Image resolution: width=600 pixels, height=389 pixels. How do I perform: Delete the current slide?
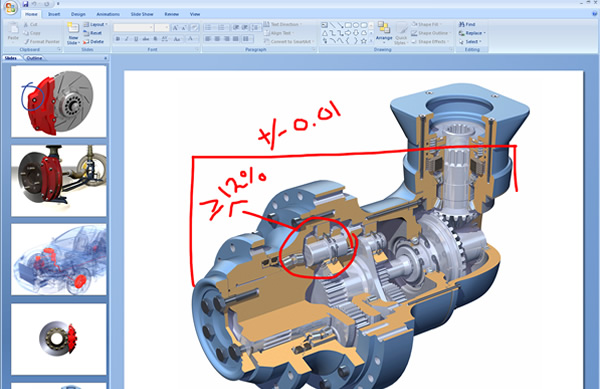tap(94, 41)
